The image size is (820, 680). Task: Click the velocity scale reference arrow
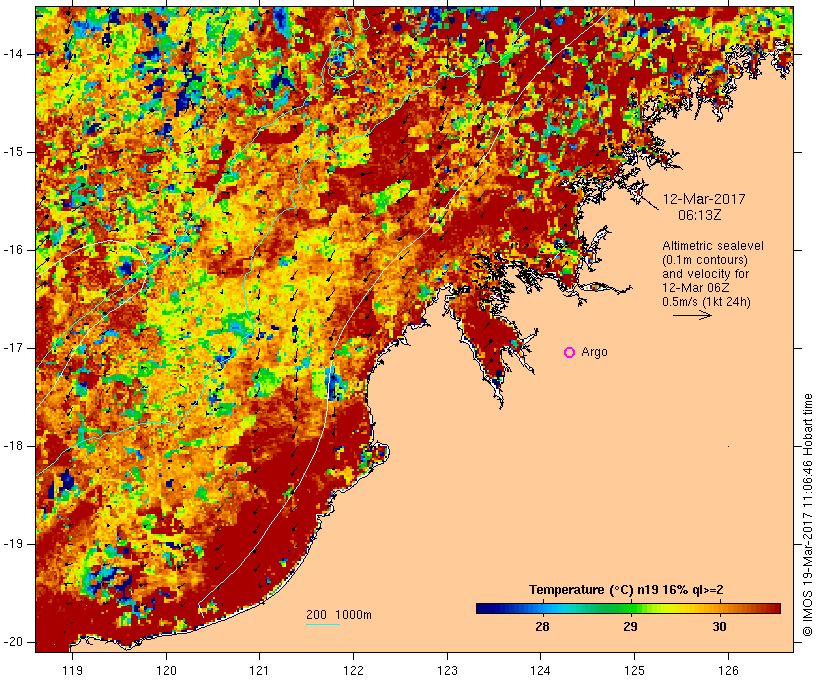(692, 315)
